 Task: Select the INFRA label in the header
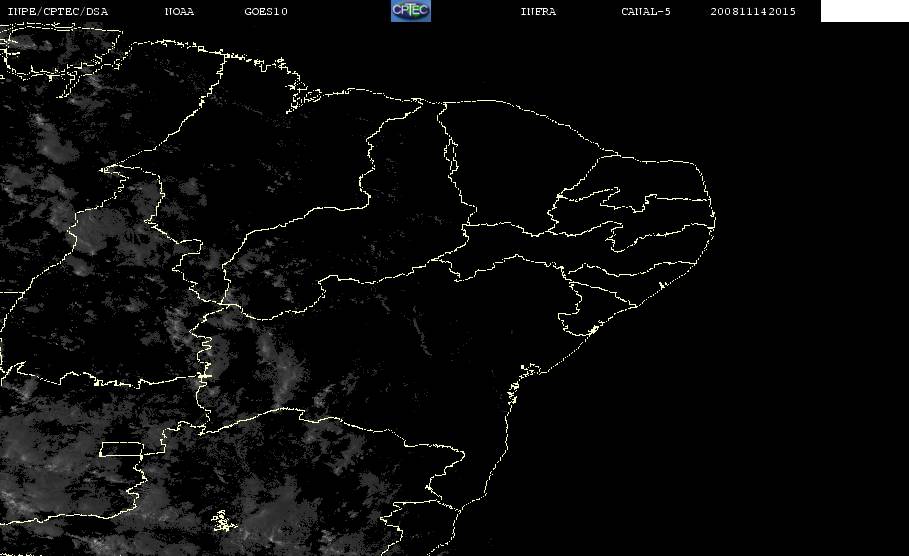tap(538, 11)
